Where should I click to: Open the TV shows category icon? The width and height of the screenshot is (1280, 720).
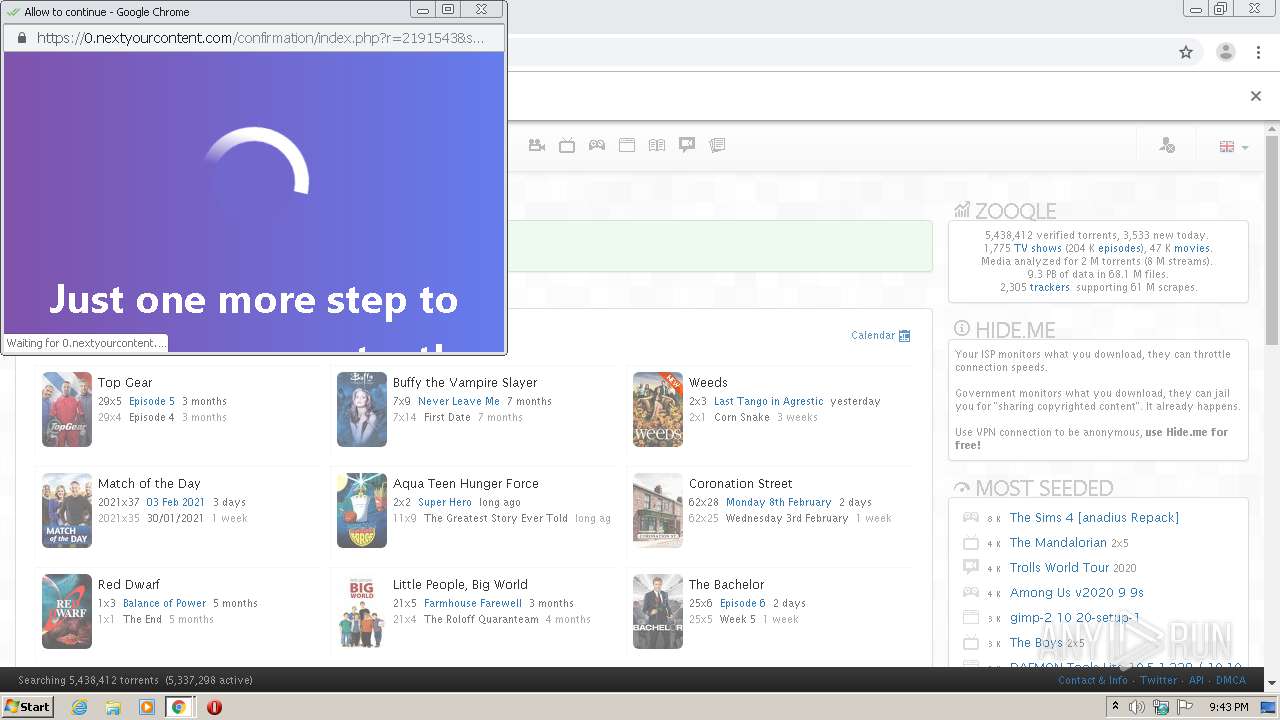pos(567,145)
